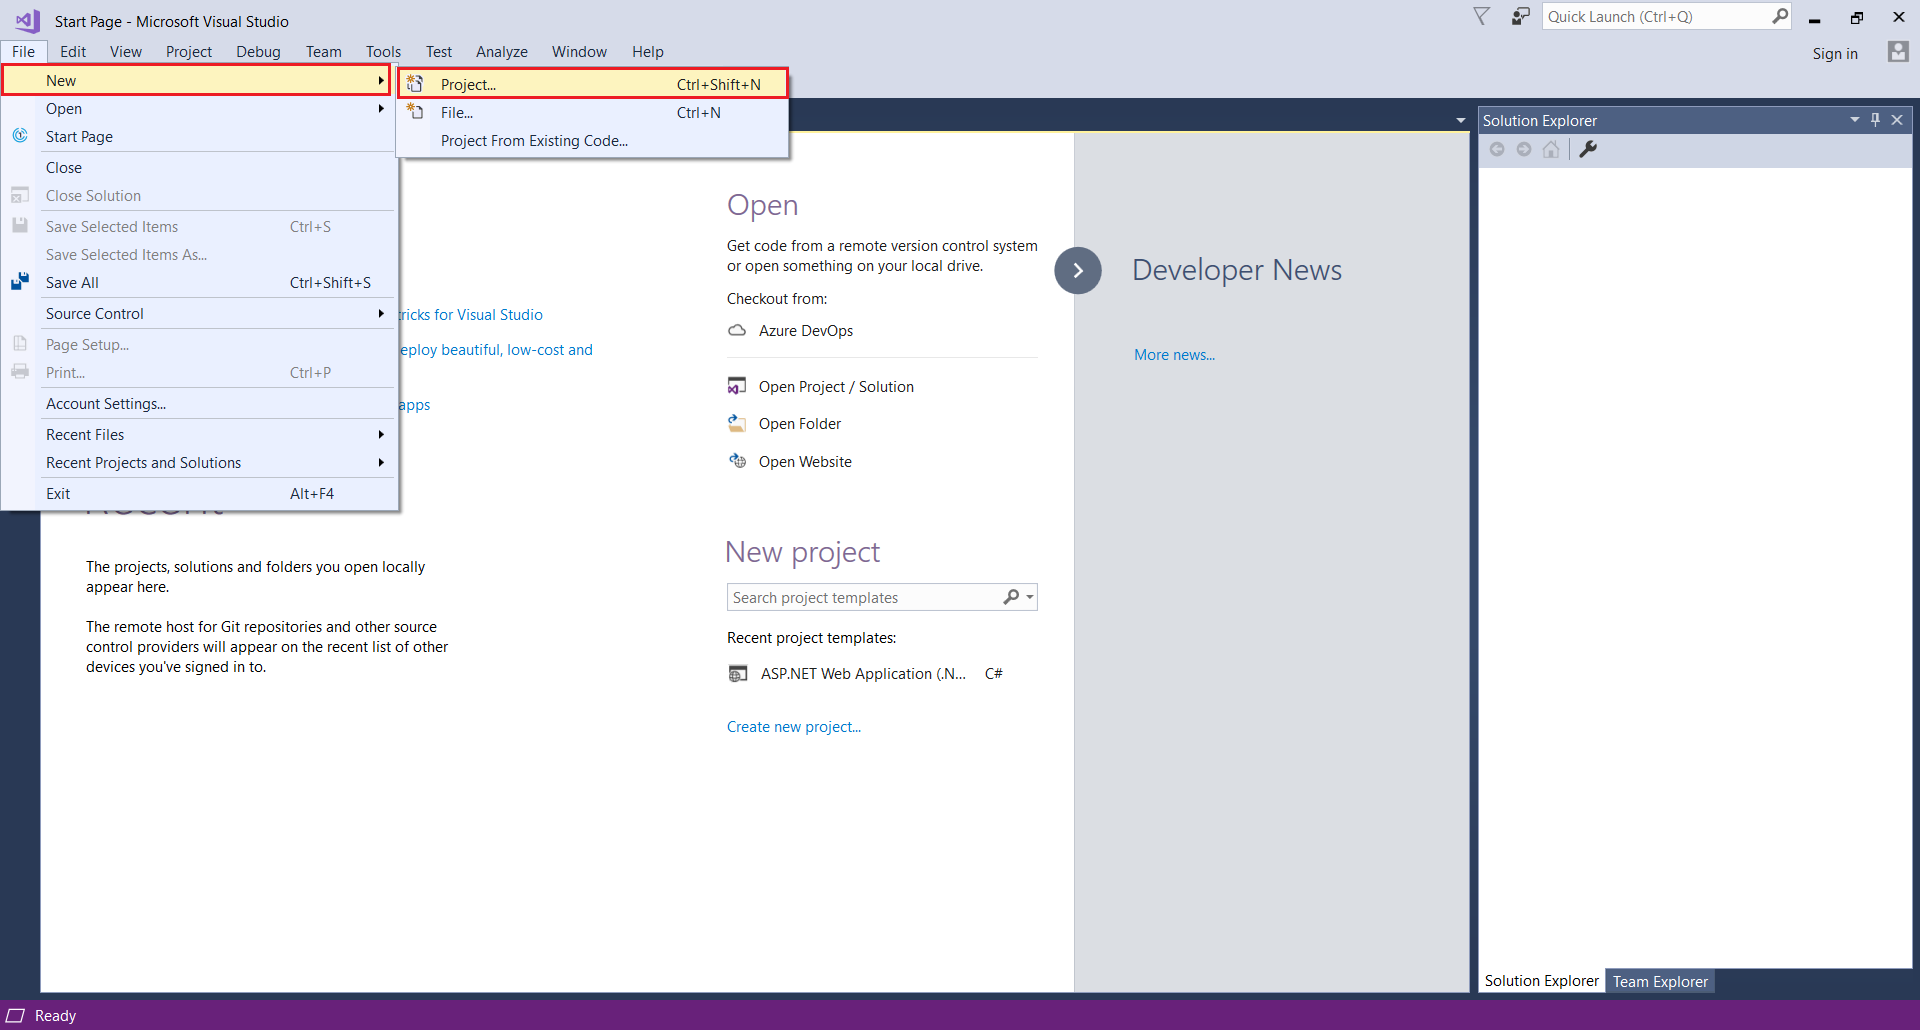Switch to the Team Explorer tab
1920x1030 pixels.
click(1660, 981)
